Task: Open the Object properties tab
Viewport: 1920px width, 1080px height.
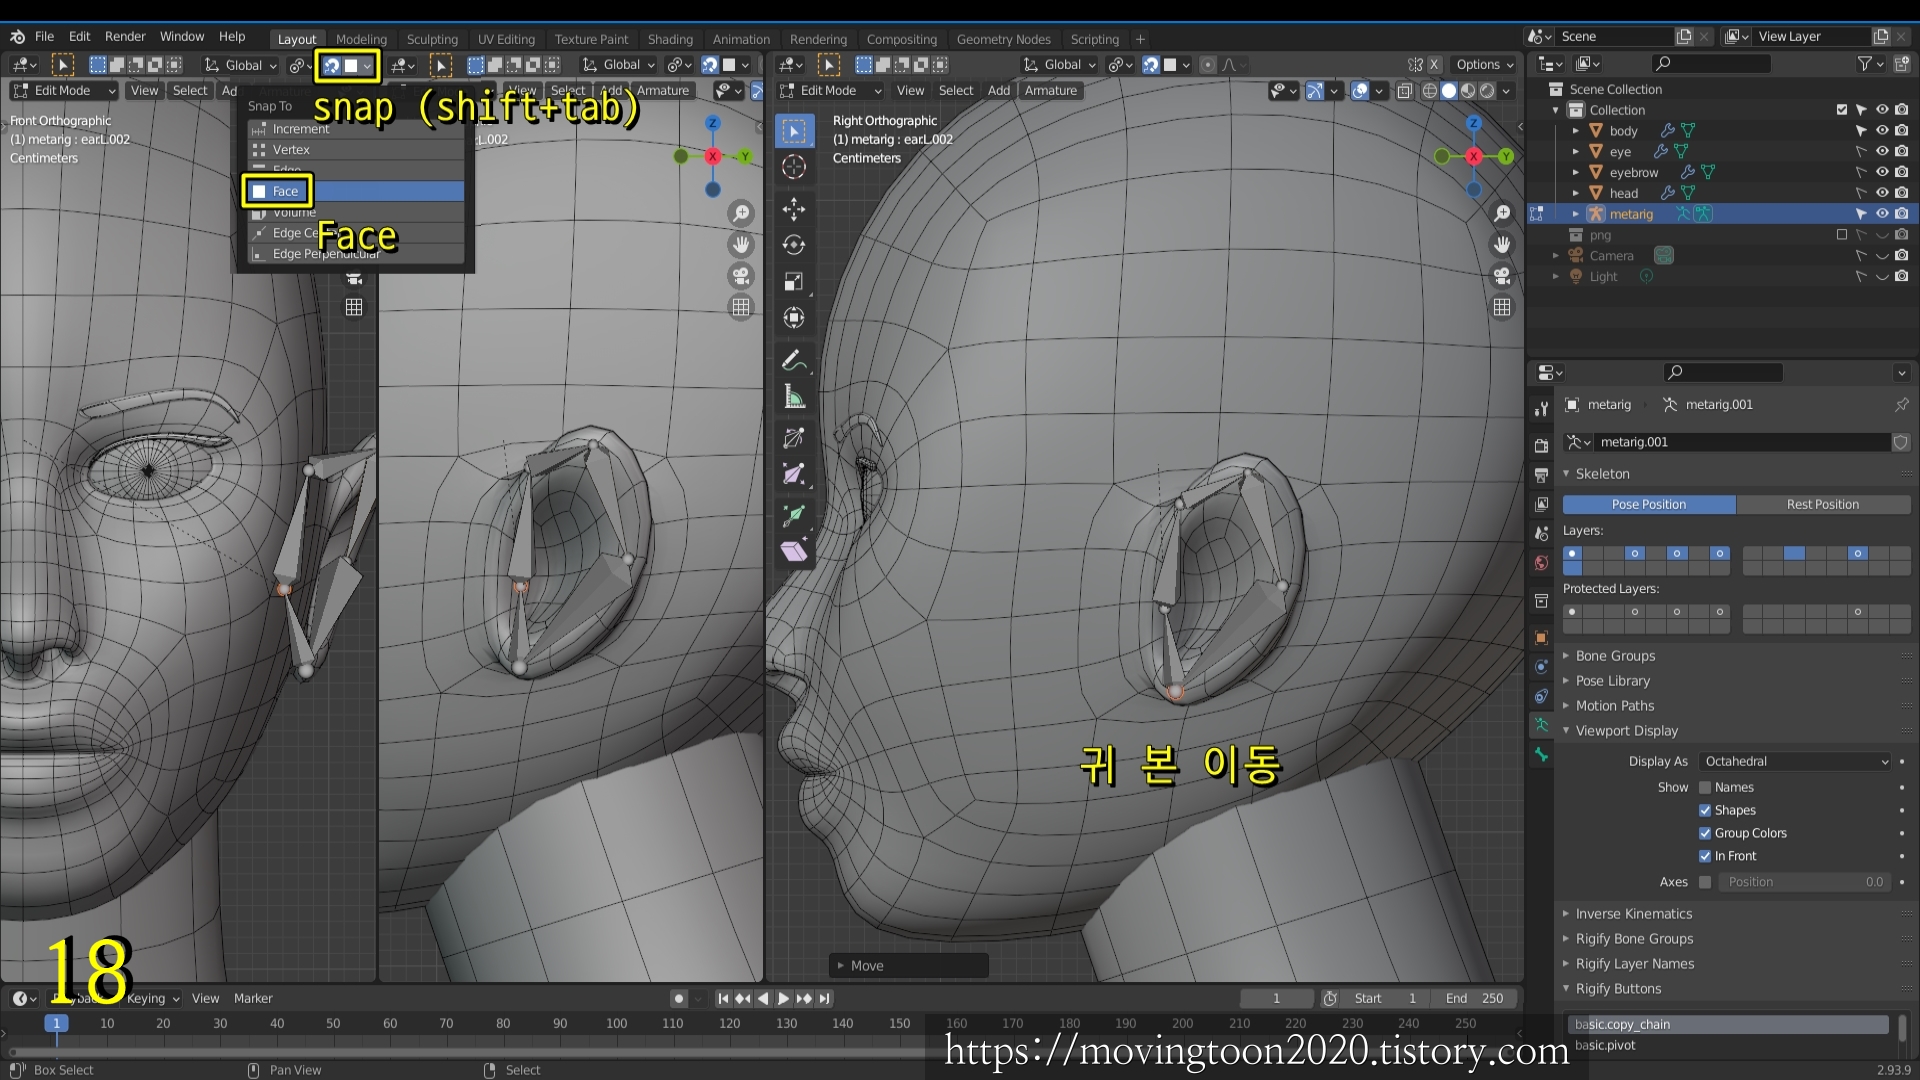Action: pyautogui.click(x=1541, y=637)
